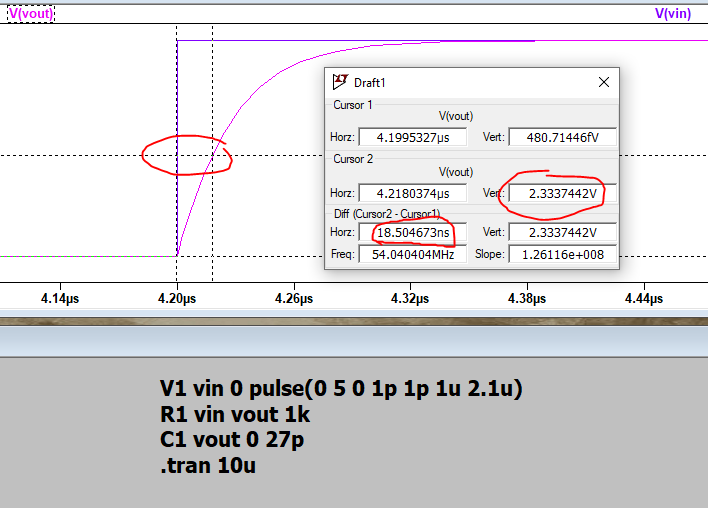Select Cursor 2 Horz value 4.2180374µs
708x508 pixels.
413,193
